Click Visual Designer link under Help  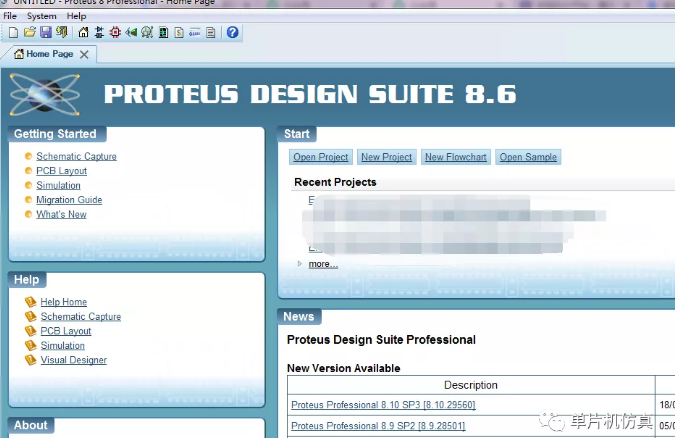click(x=73, y=360)
